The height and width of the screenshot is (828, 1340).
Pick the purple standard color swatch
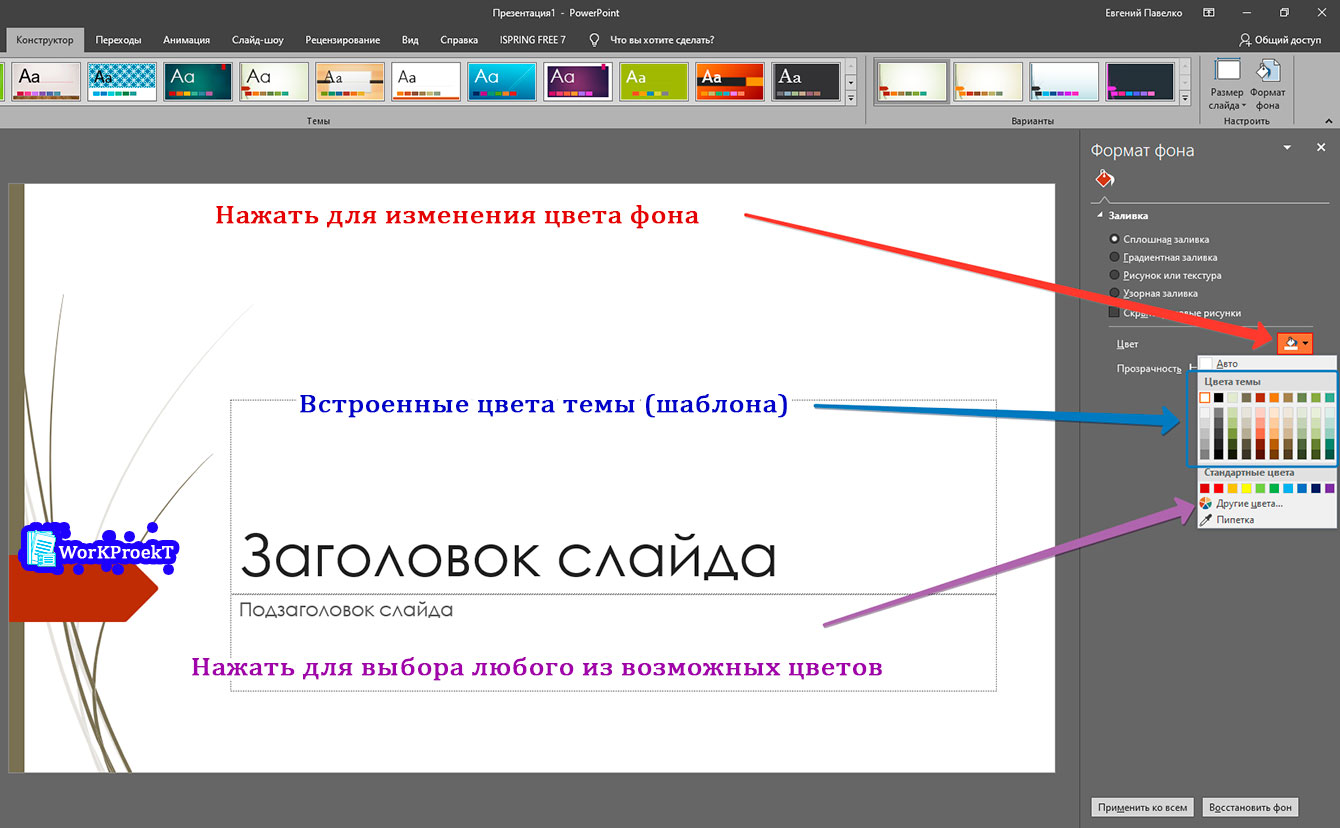pyautogui.click(x=1329, y=488)
